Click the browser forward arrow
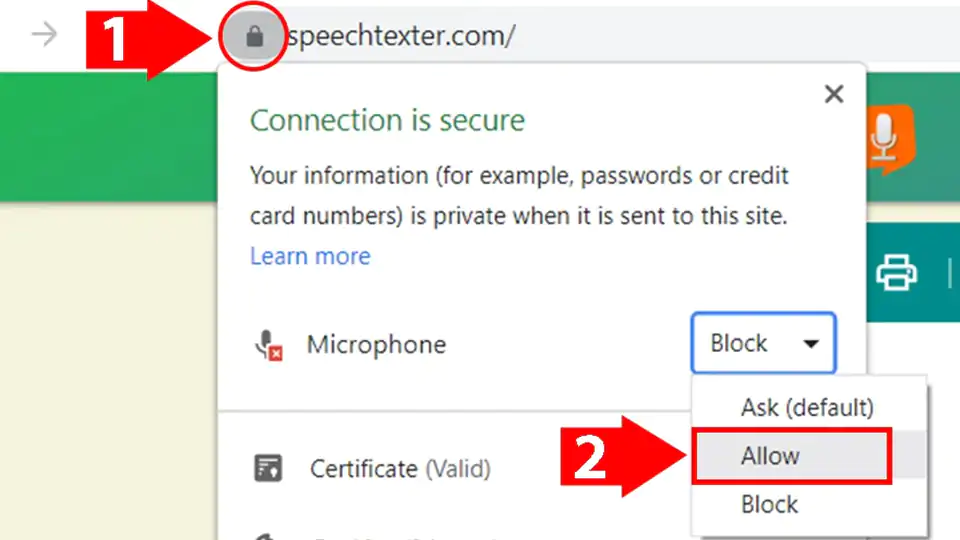Image resolution: width=960 pixels, height=540 pixels. click(x=44, y=35)
